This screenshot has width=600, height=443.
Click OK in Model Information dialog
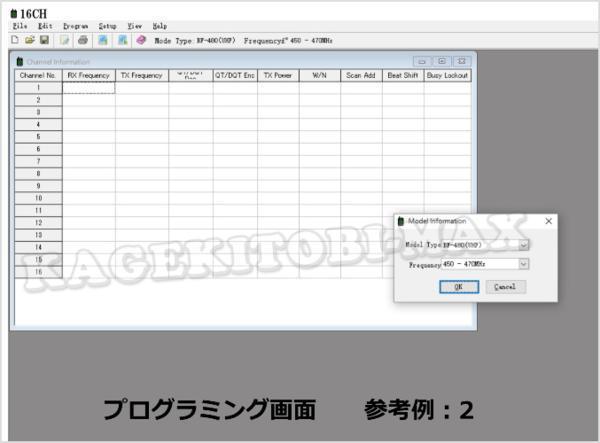(459, 287)
